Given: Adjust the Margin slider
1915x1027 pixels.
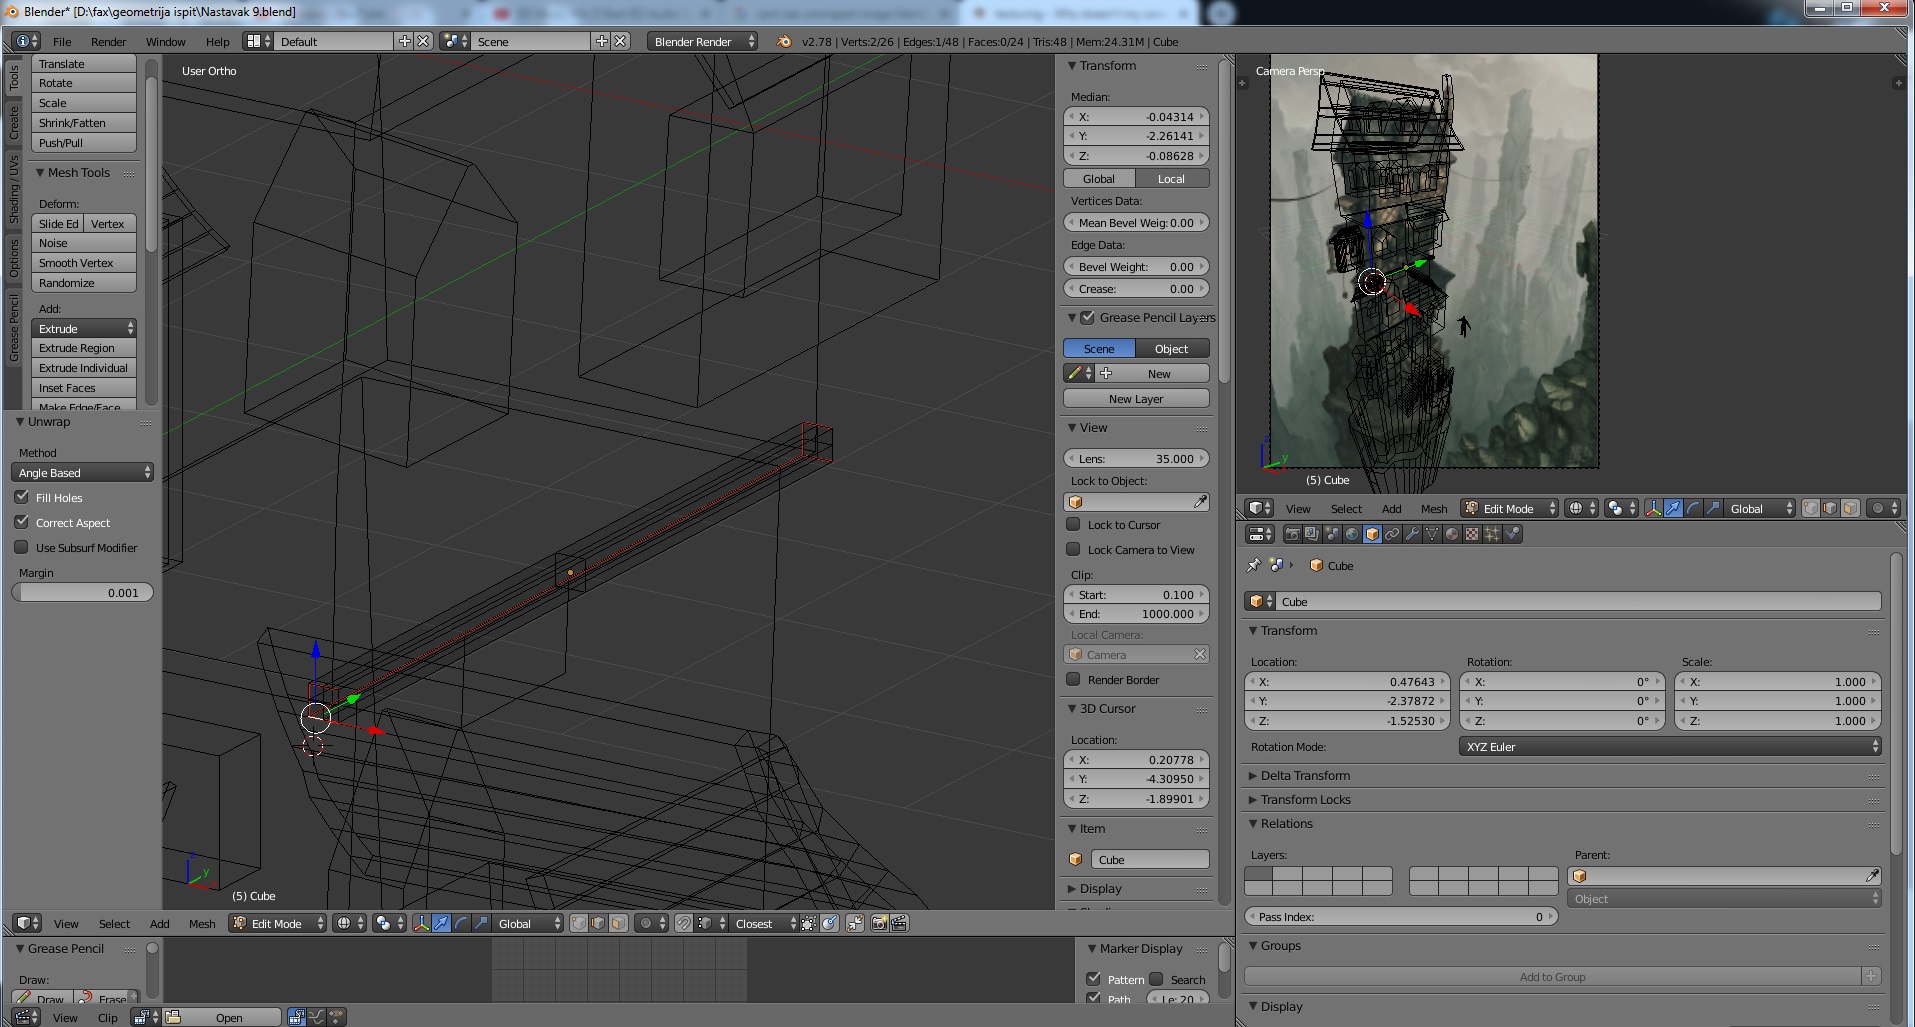Looking at the screenshot, I should point(82,592).
